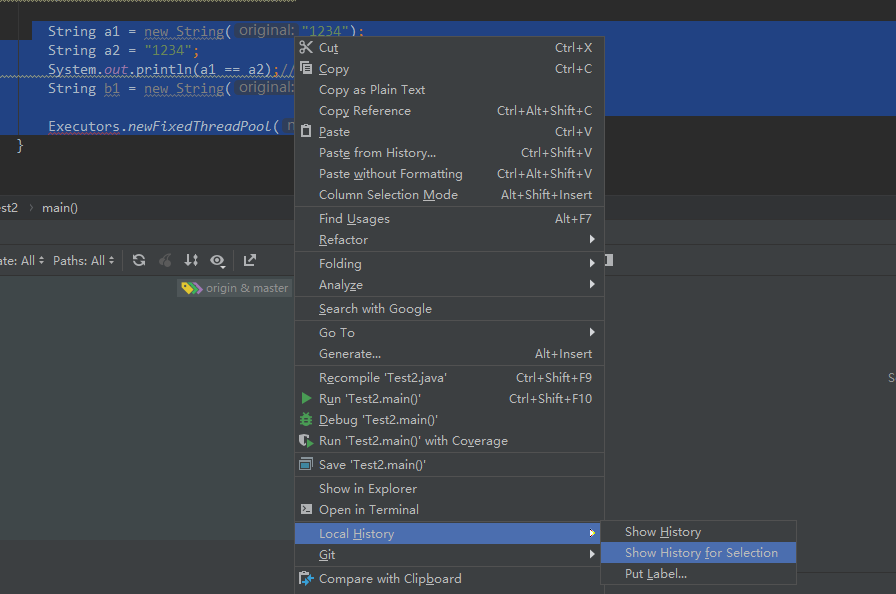
Task: Click the sort arrows icon in the log toolbar
Action: 191,260
